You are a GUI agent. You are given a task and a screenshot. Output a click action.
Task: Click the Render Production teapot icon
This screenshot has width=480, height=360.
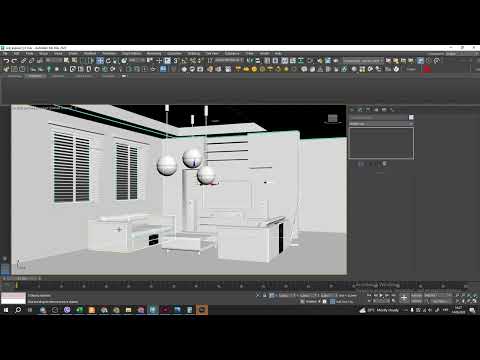336,61
